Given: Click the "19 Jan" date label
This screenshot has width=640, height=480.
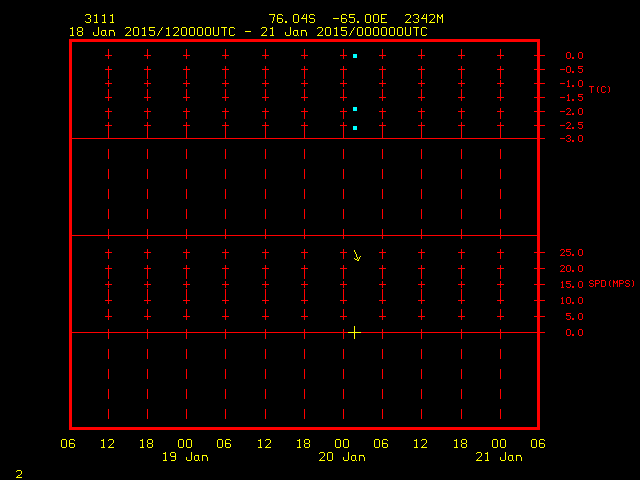Looking at the screenshot, I should (185, 457).
